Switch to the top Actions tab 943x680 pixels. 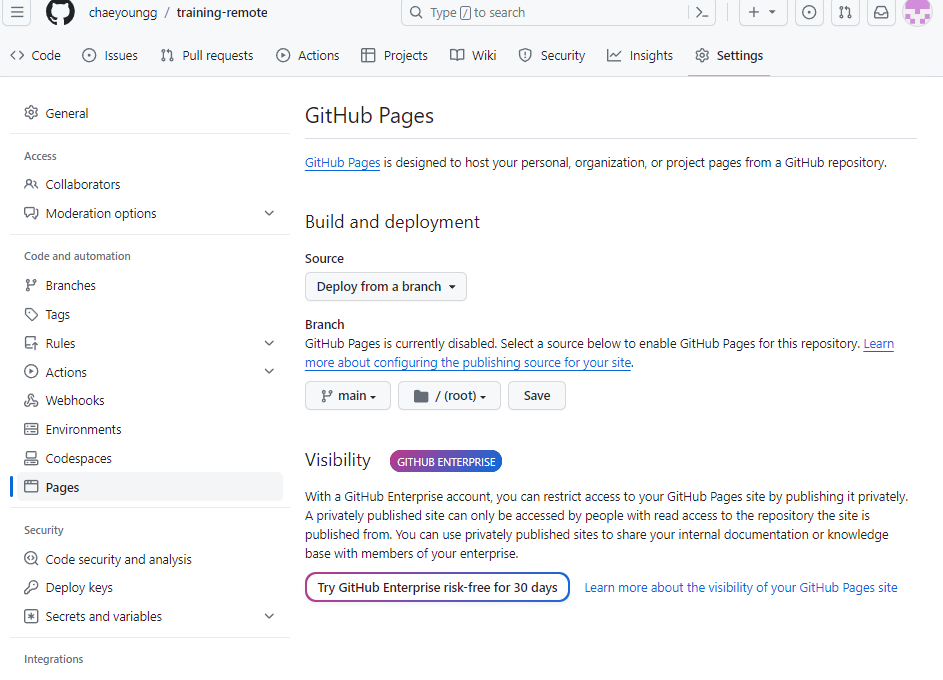click(307, 55)
